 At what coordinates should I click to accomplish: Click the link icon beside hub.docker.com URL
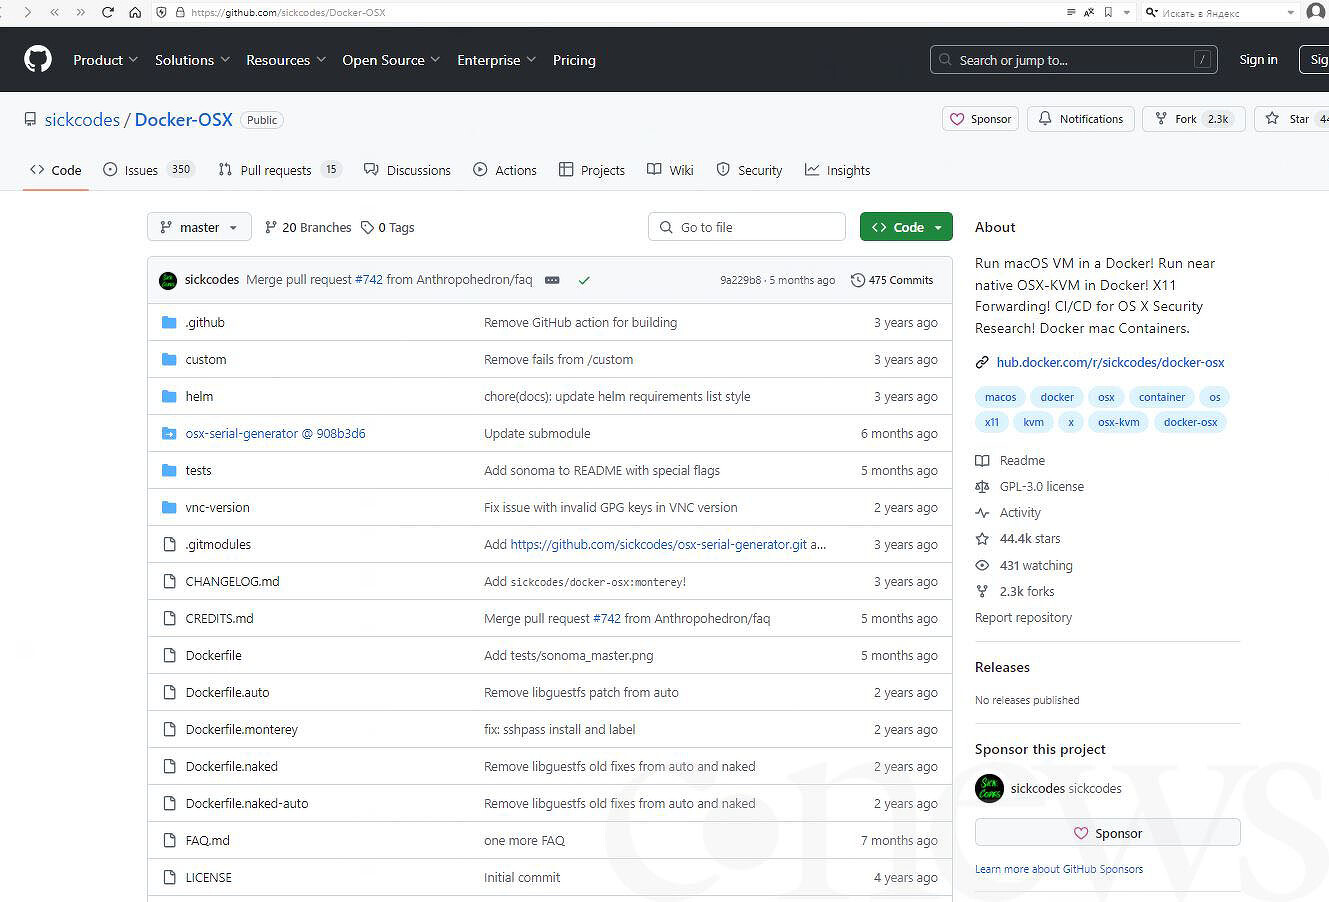[x=982, y=362]
